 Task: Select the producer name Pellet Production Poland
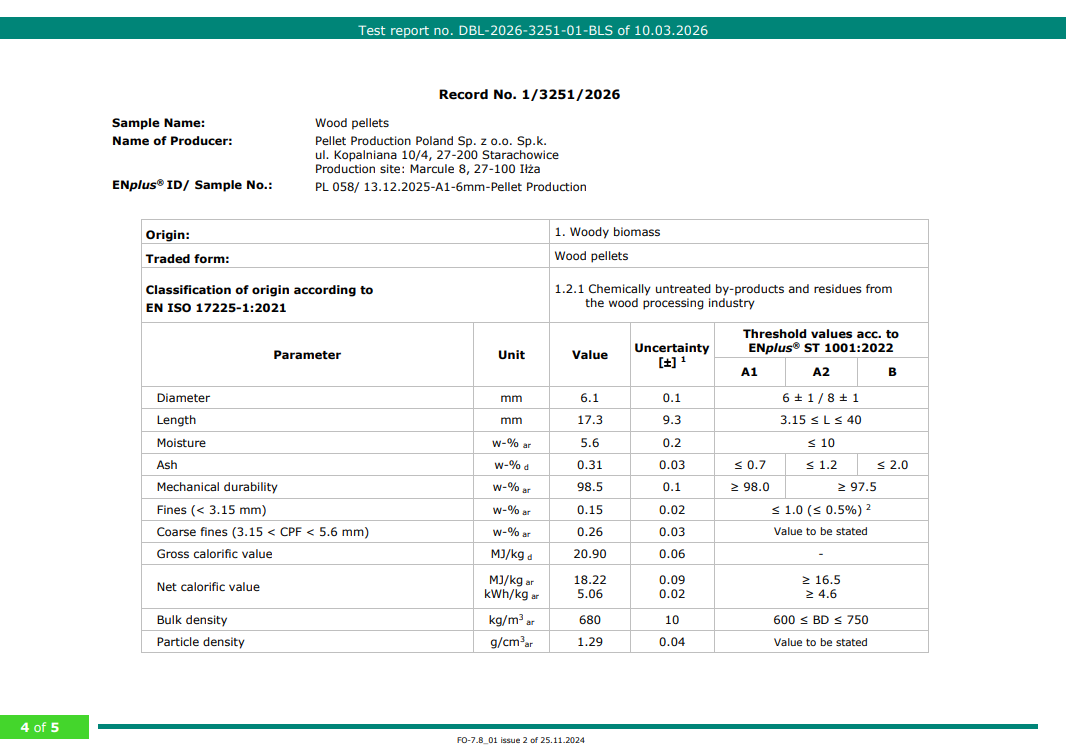[x=430, y=141]
